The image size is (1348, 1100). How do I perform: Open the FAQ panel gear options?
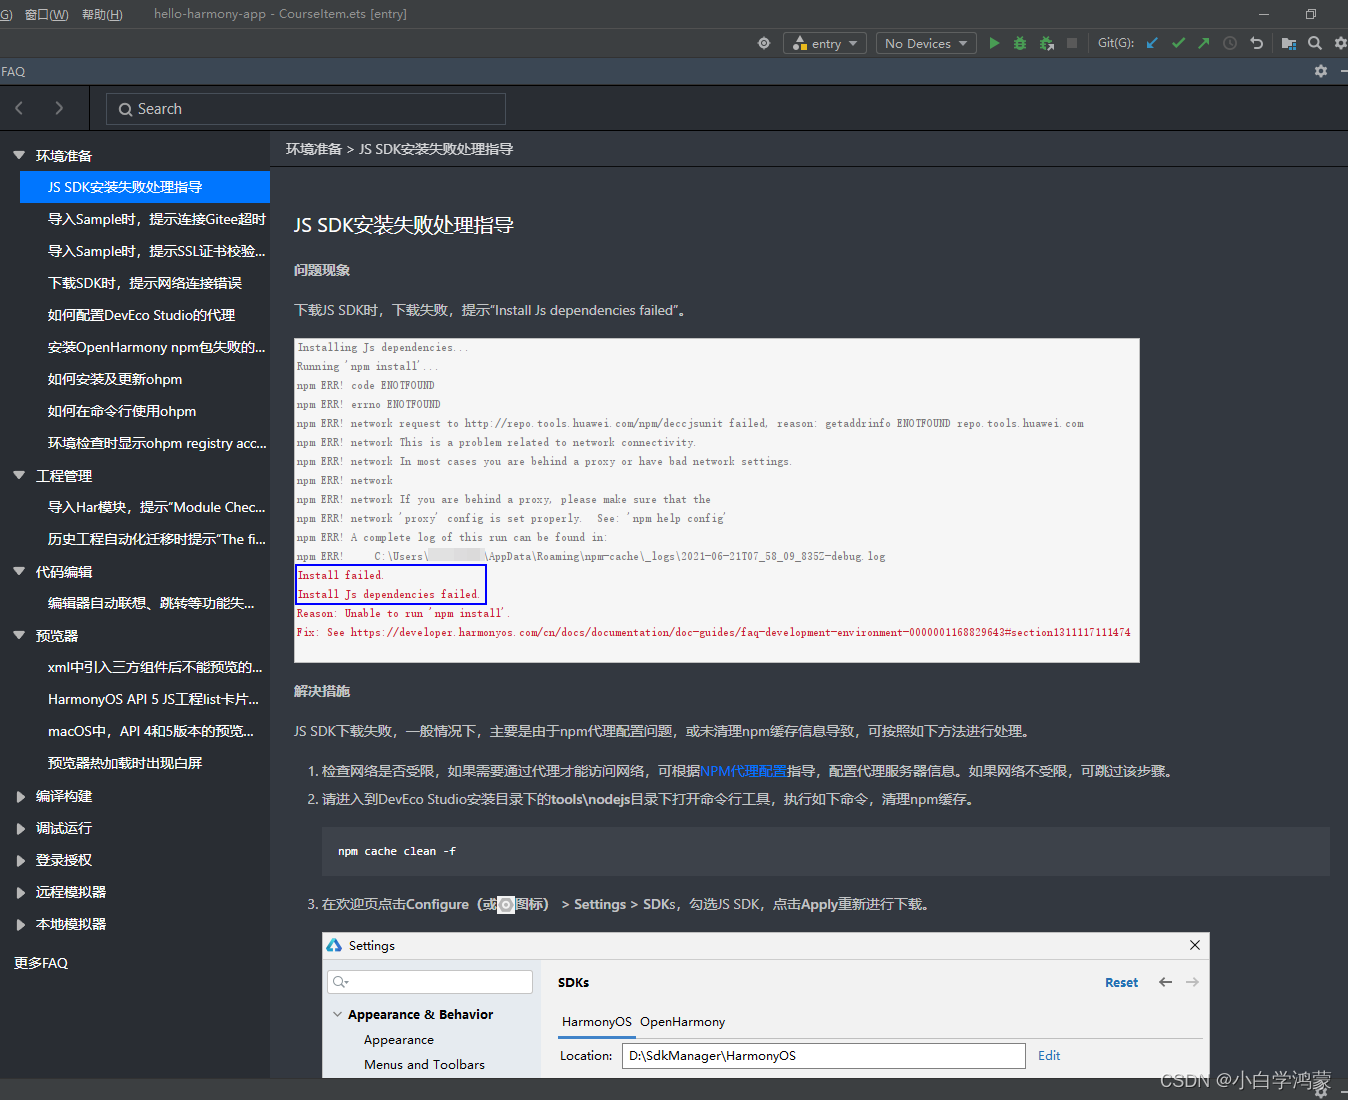click(x=1321, y=71)
